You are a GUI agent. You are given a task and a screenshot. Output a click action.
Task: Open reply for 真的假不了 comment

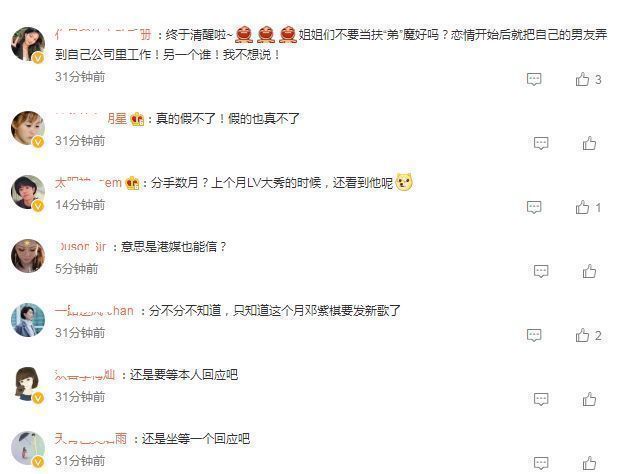541,143
